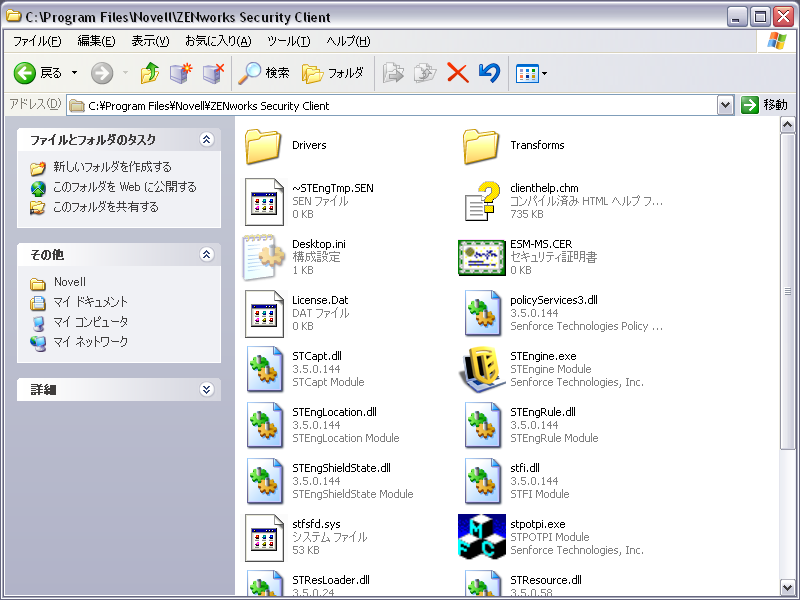Select the Desktop.ini file icon
The height and width of the screenshot is (600, 800).
[264, 257]
